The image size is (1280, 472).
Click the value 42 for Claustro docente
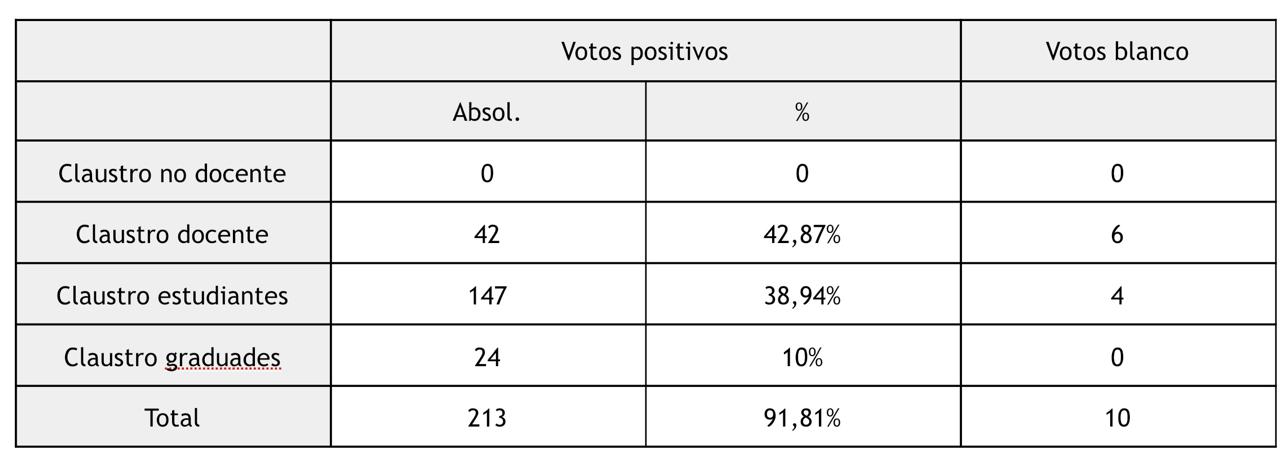487,234
